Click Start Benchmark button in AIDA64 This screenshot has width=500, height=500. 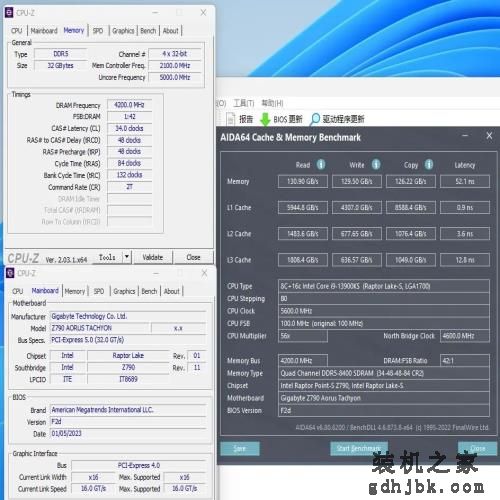pyautogui.click(x=359, y=448)
